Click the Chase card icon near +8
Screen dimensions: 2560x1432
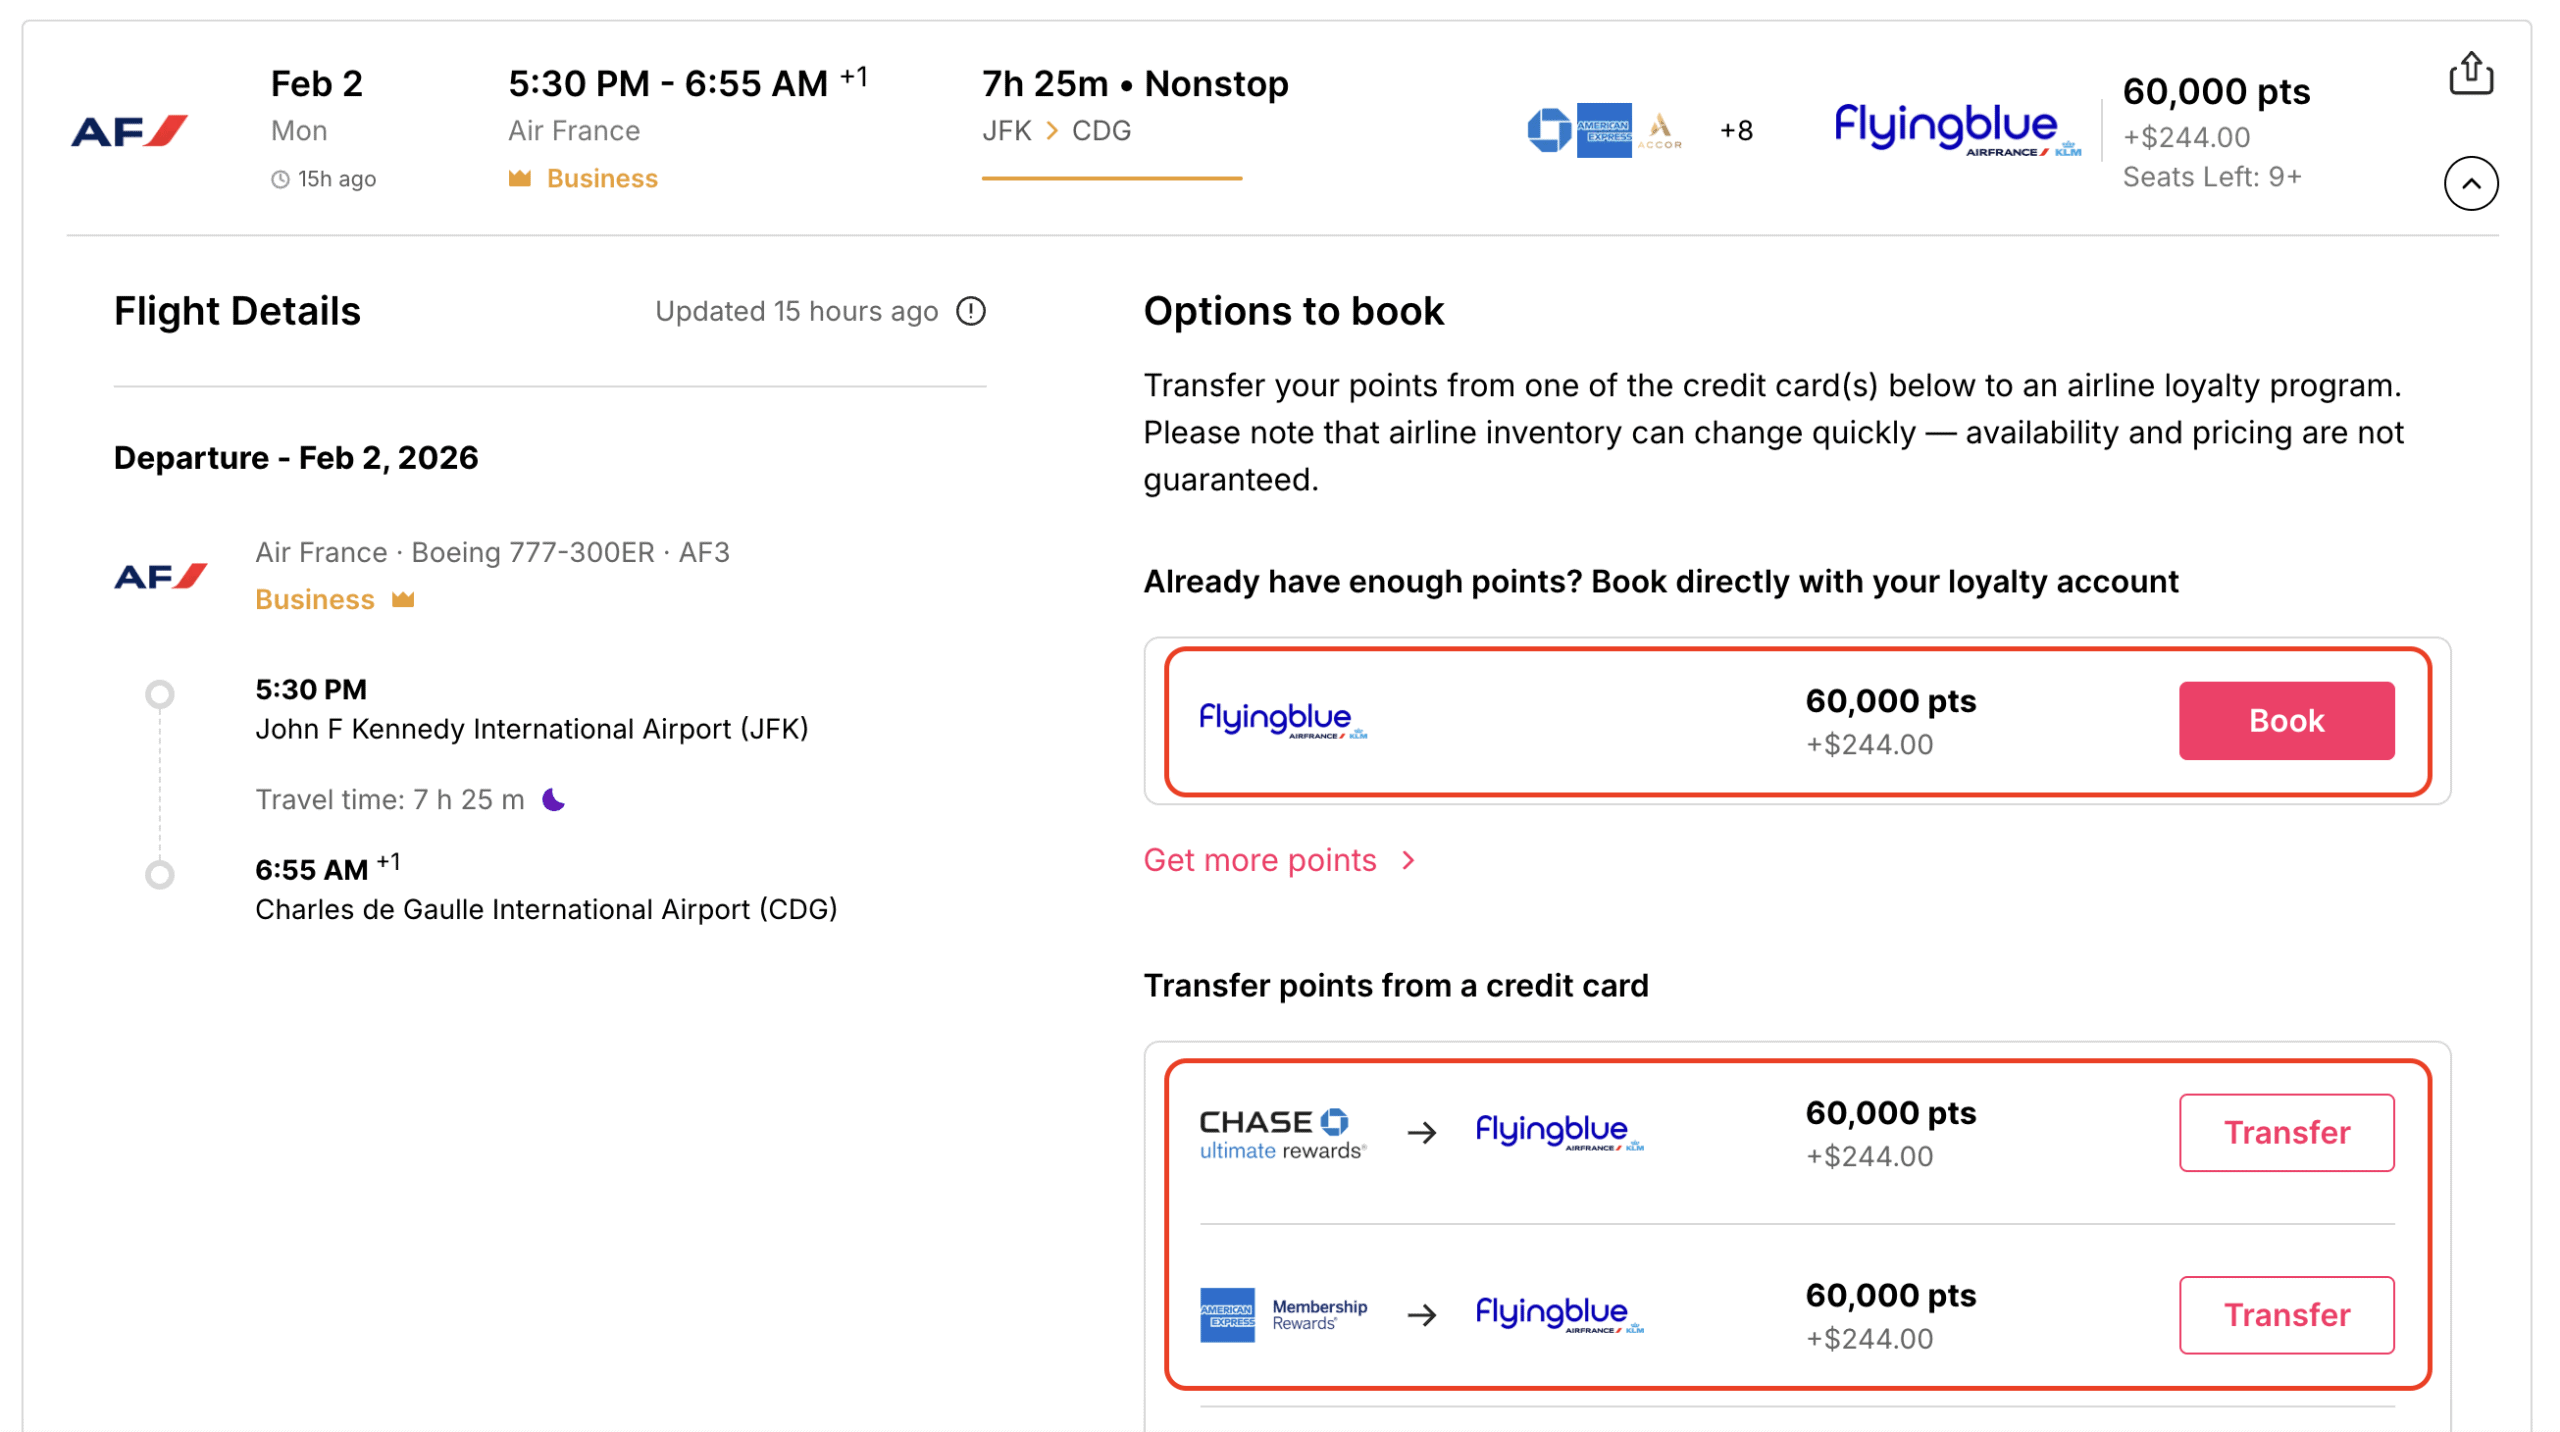[x=1551, y=129]
